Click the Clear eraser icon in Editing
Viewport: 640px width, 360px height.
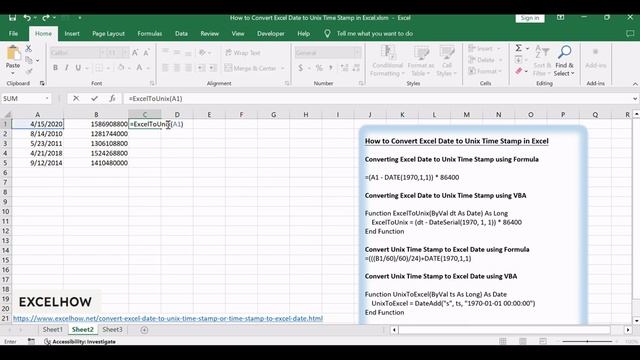tap(519, 71)
